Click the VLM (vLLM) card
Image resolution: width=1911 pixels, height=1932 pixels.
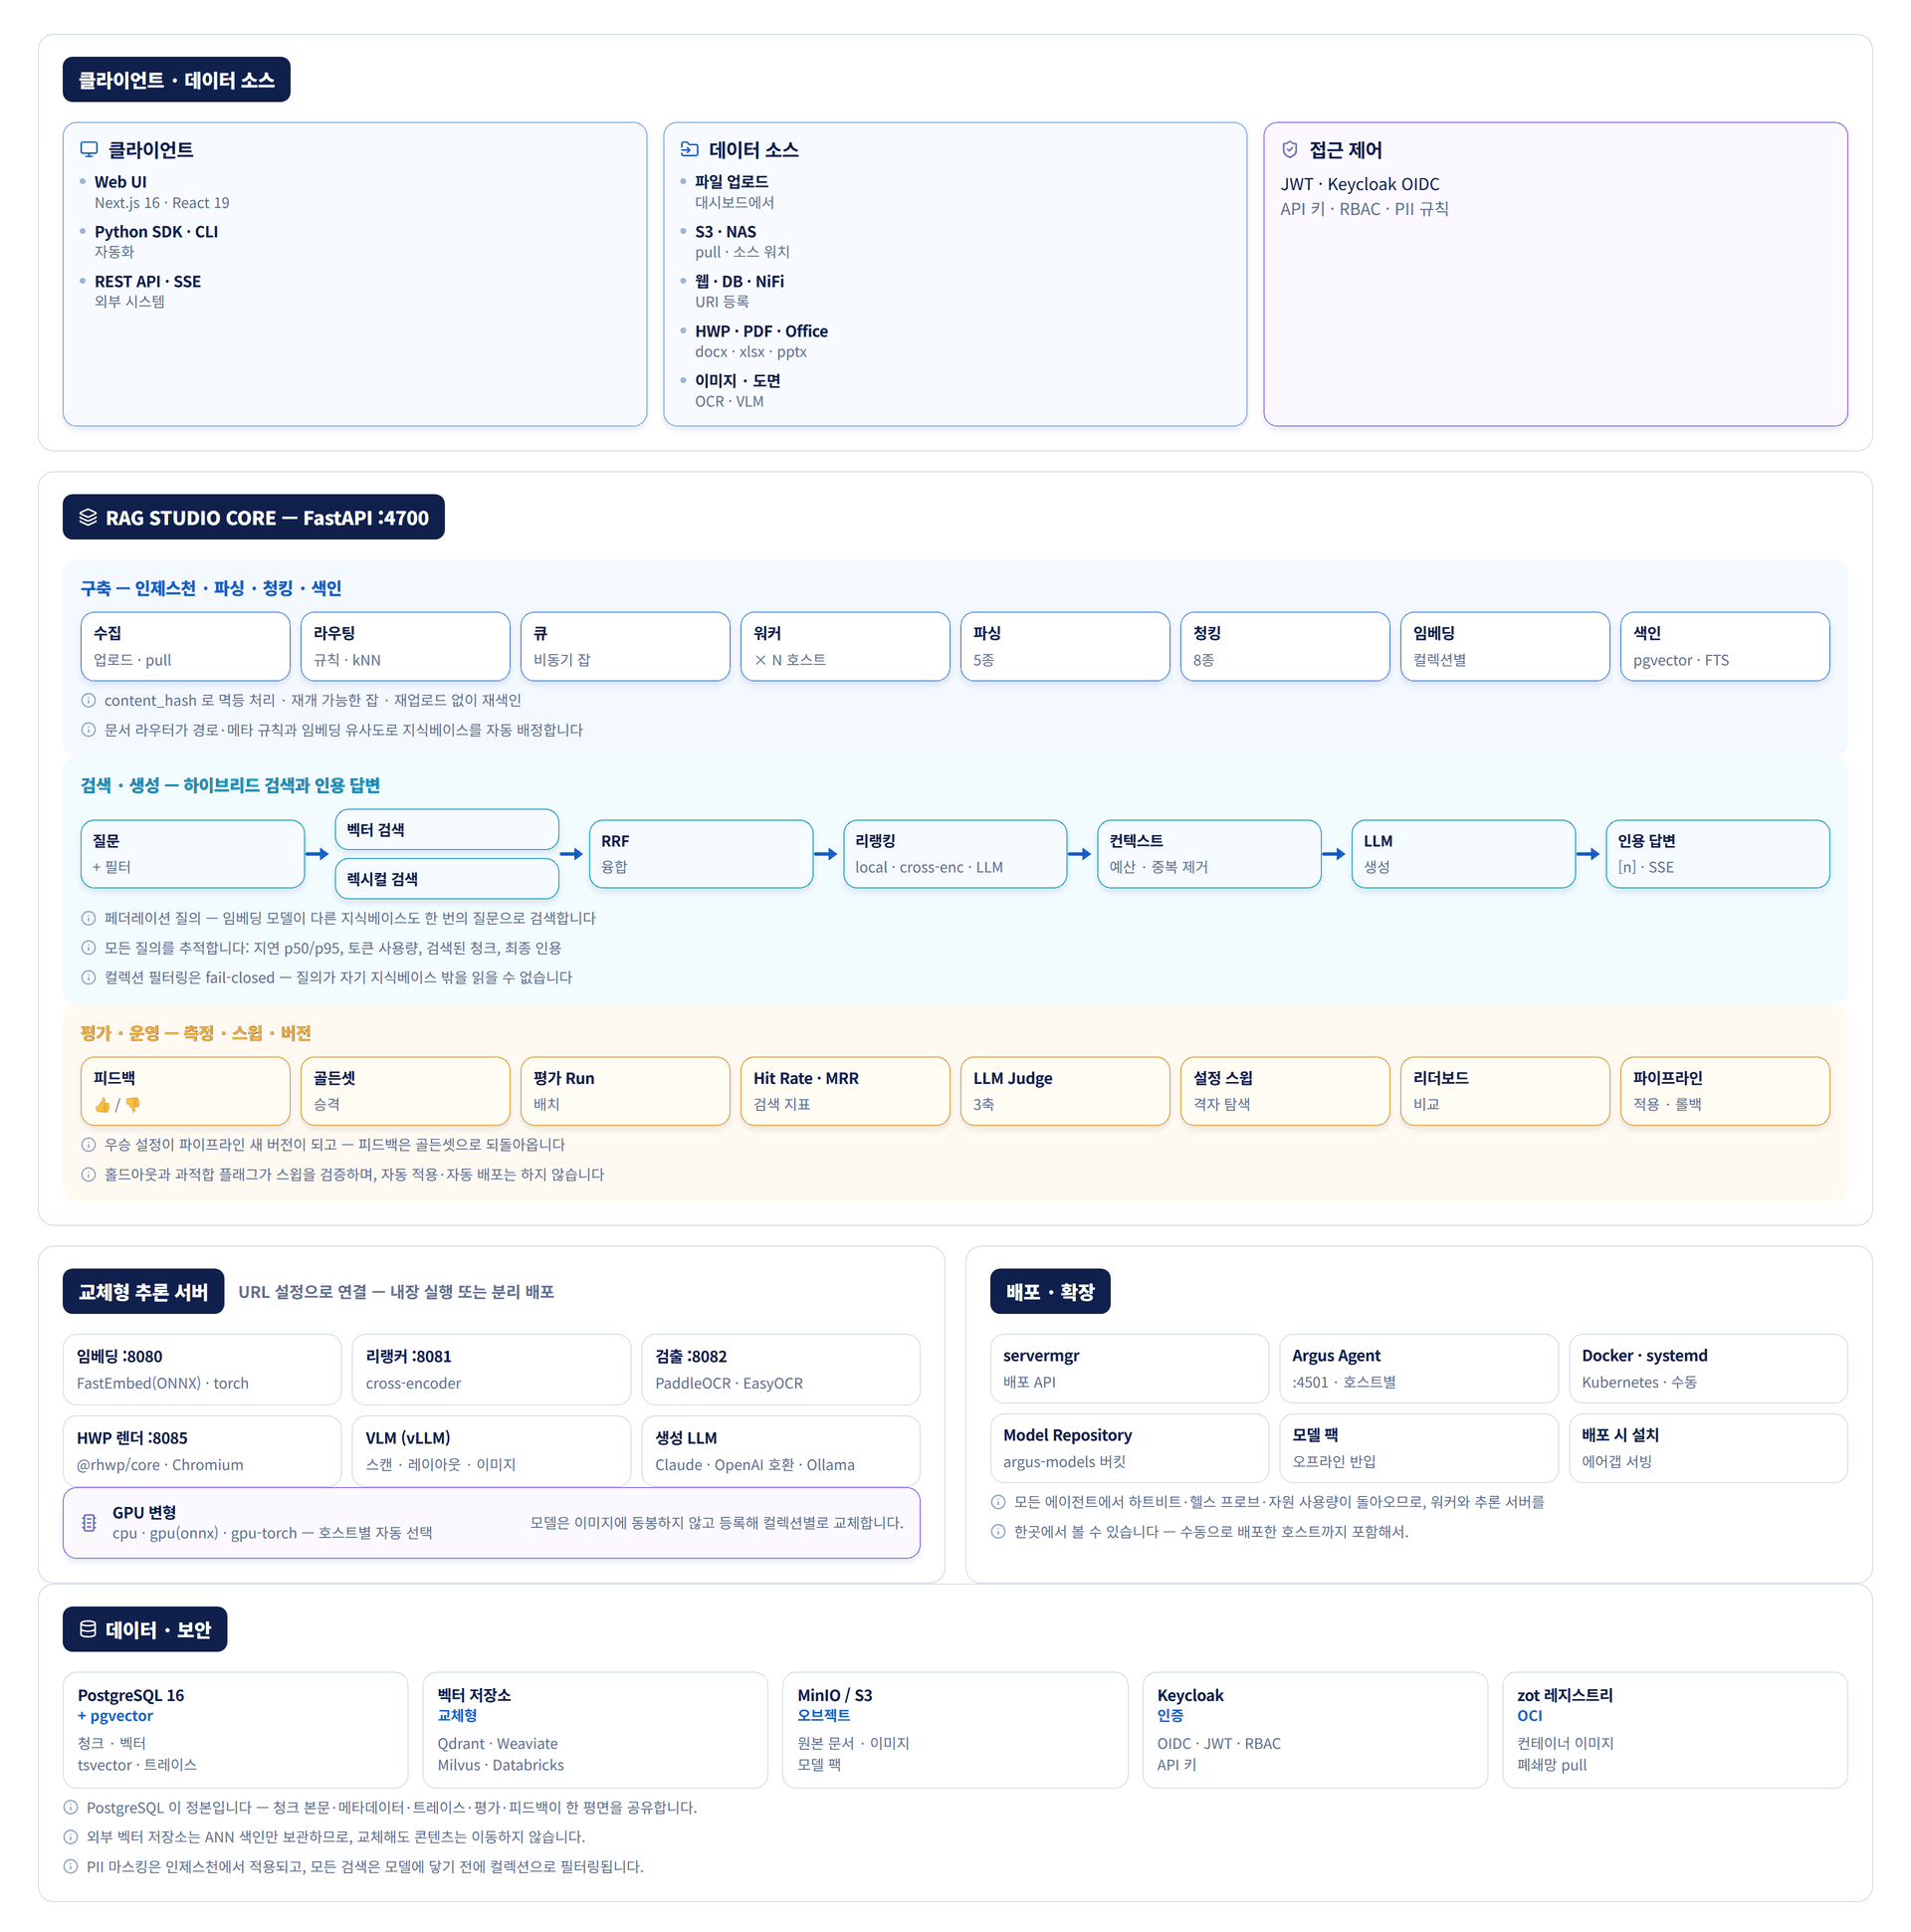(x=491, y=1450)
